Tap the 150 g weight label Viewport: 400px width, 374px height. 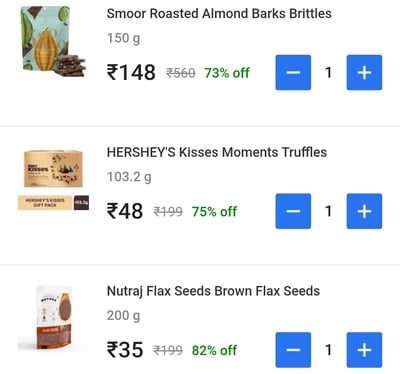(x=123, y=38)
